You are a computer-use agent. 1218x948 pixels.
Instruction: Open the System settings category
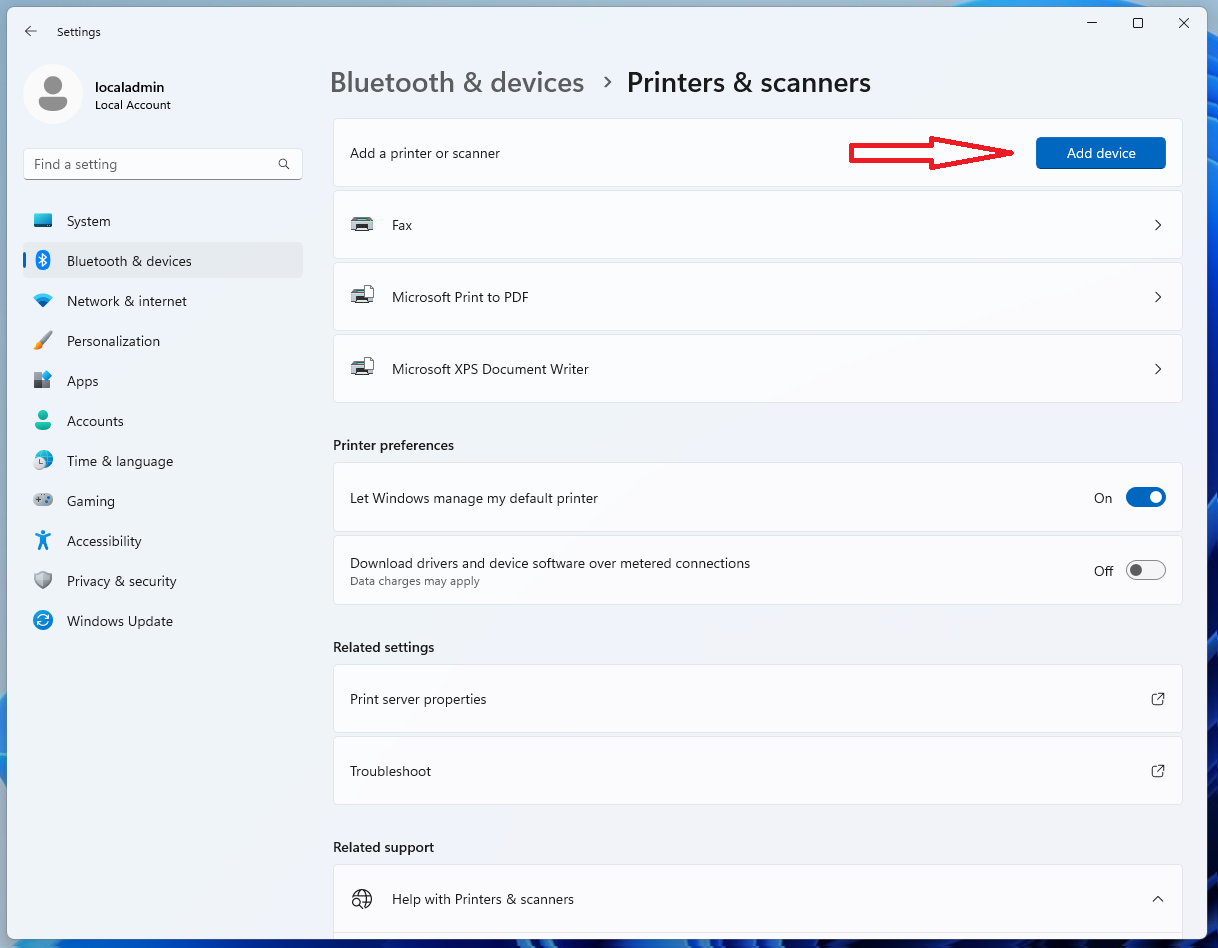pos(89,221)
